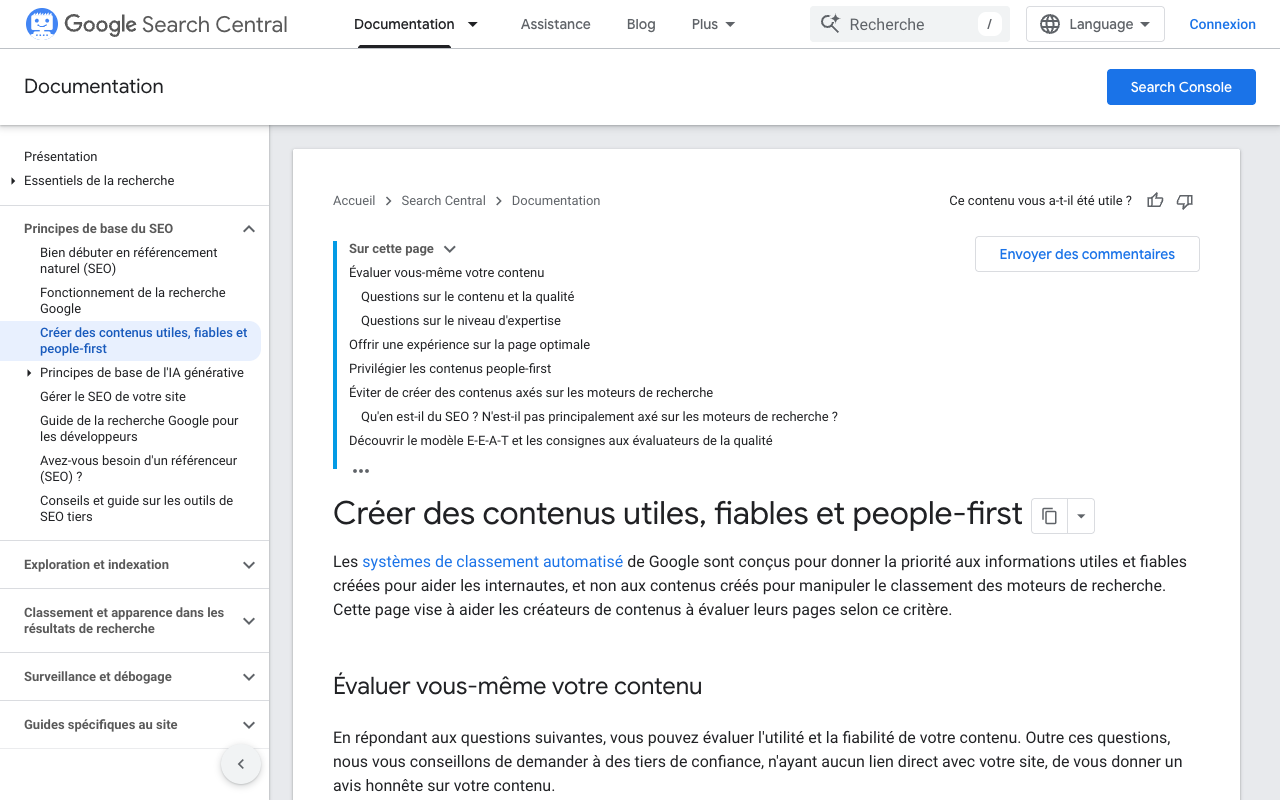Click 'Envoyer des commentaires' button
Viewport: 1280px width, 800px height.
coord(1087,254)
